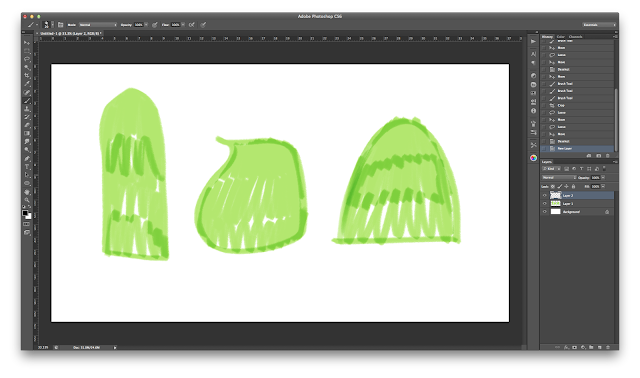Choose the Crop tool

[x=27, y=76]
